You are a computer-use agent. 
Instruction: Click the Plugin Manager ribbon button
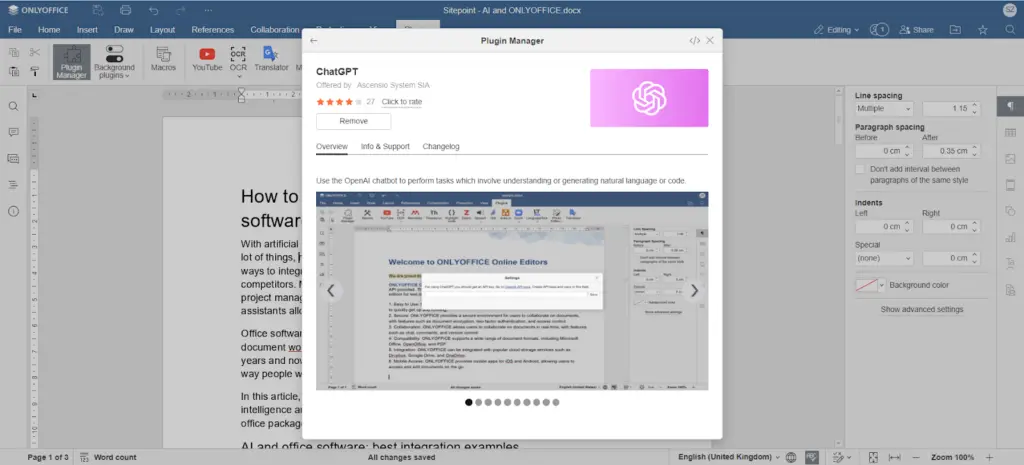tap(71, 61)
